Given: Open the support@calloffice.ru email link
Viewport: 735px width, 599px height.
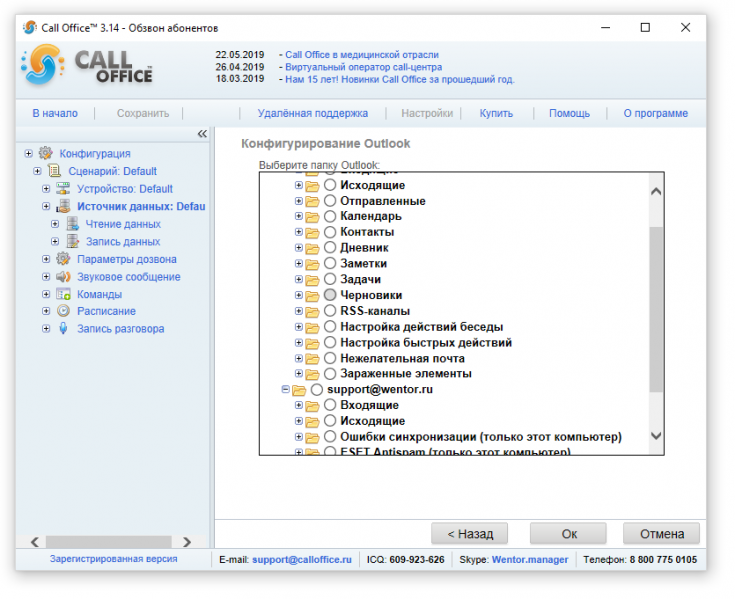Looking at the screenshot, I should click(x=302, y=560).
